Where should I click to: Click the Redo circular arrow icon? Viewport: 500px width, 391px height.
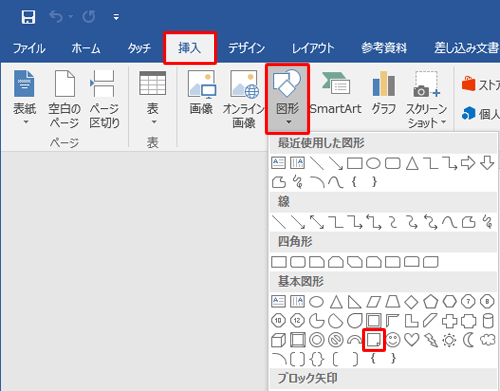(89, 16)
